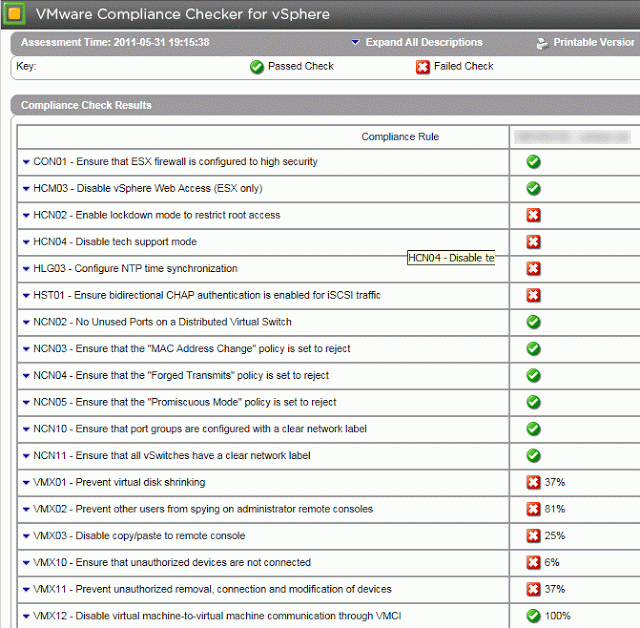
Task: Click the VMX12 VMCI communication rule text
Action: point(217,616)
